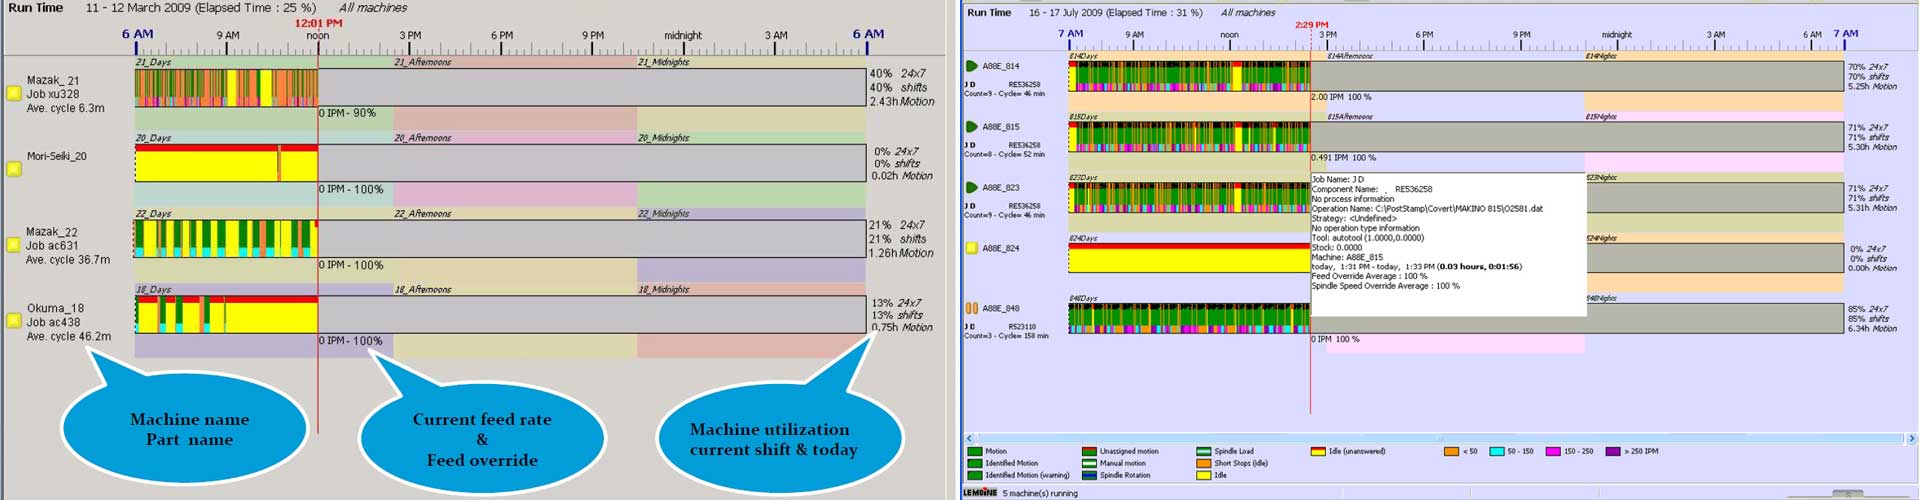Click the Identified Motion (warning) legend swatch
1920x500 pixels.
(975, 475)
